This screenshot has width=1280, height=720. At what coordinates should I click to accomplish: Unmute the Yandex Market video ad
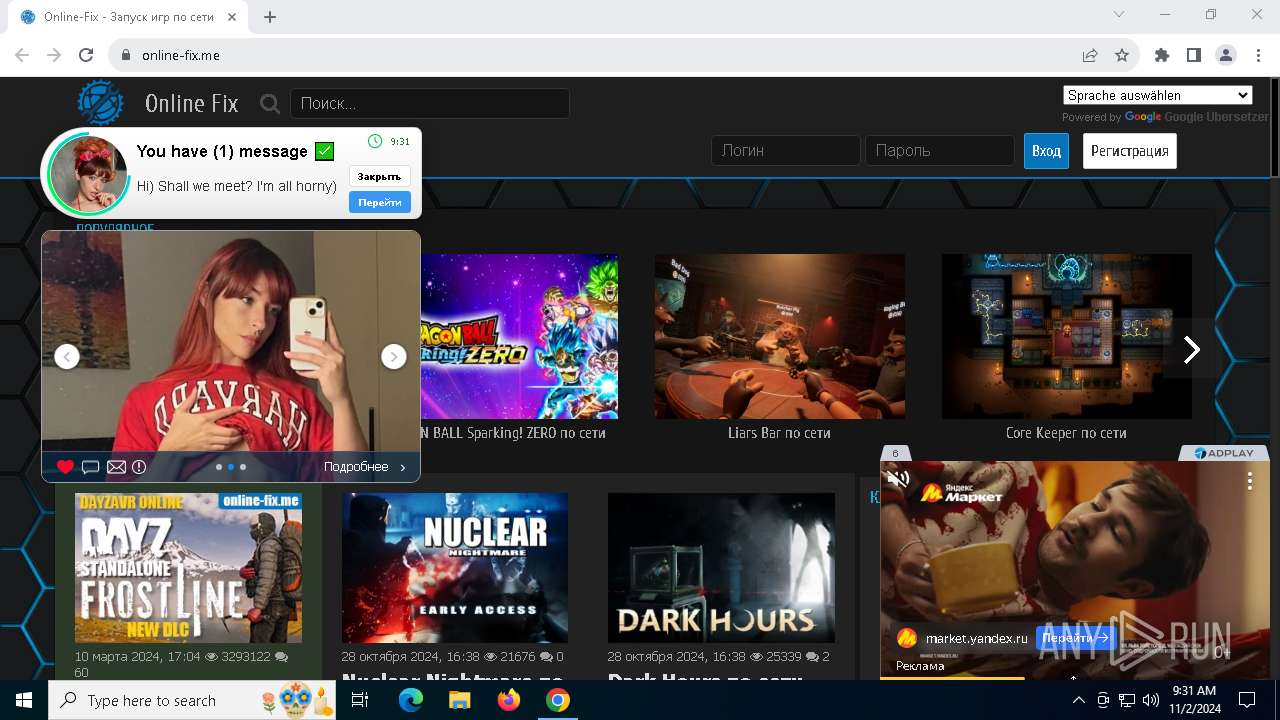click(898, 479)
